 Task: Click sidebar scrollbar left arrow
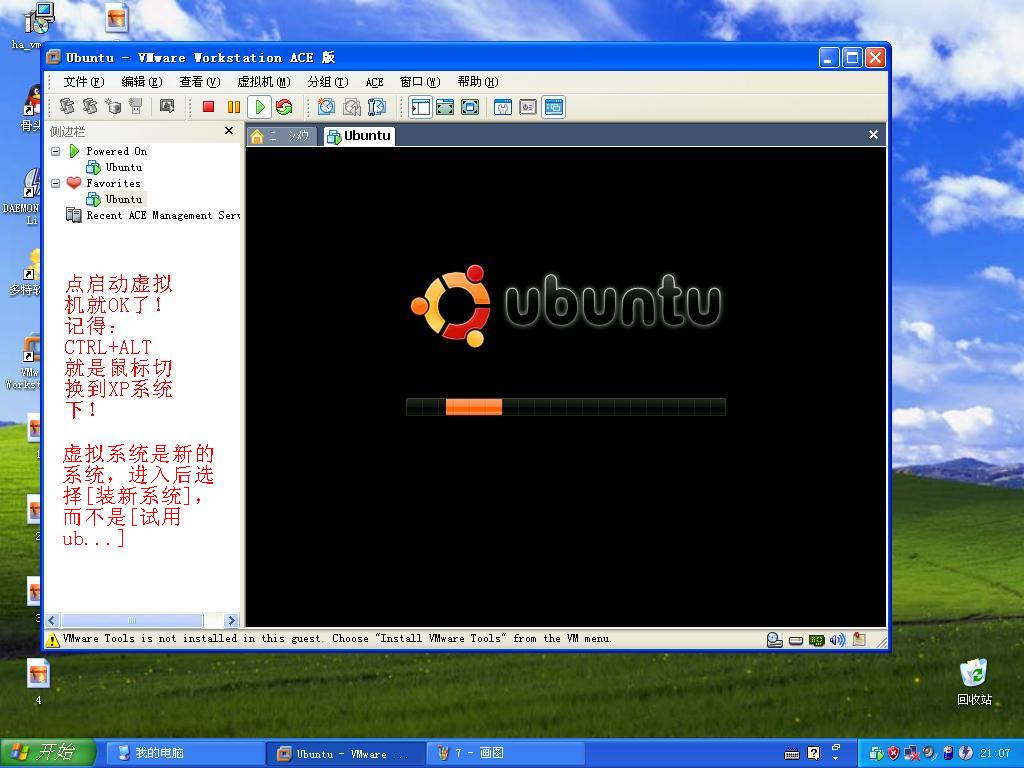[x=52, y=620]
